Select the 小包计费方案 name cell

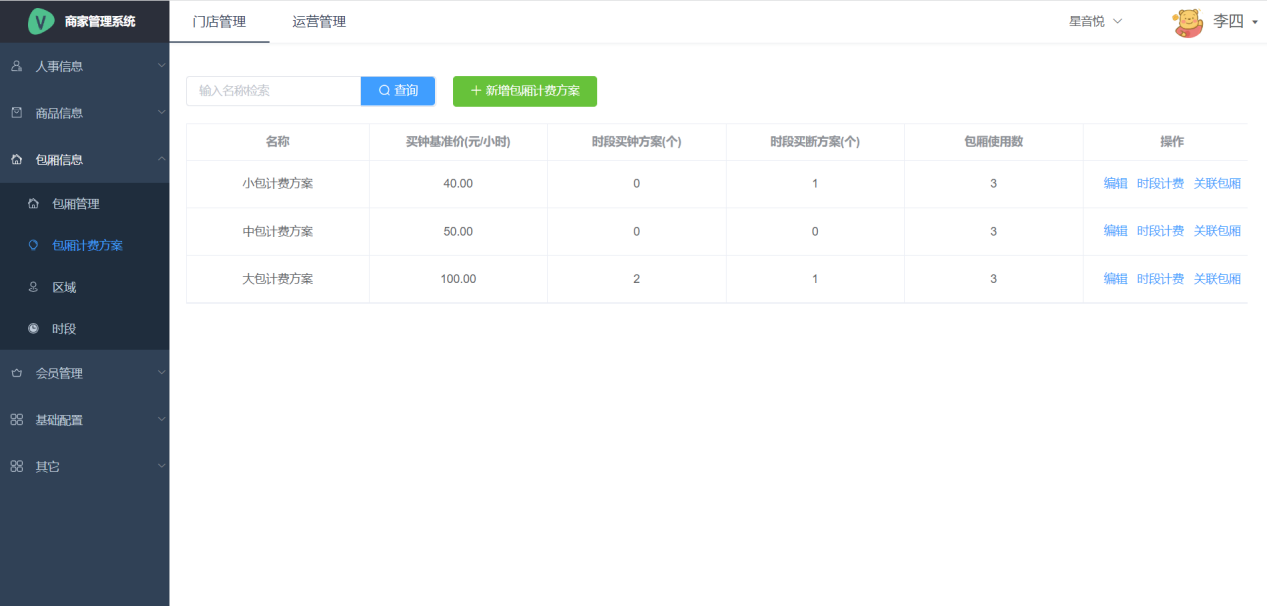pos(278,184)
